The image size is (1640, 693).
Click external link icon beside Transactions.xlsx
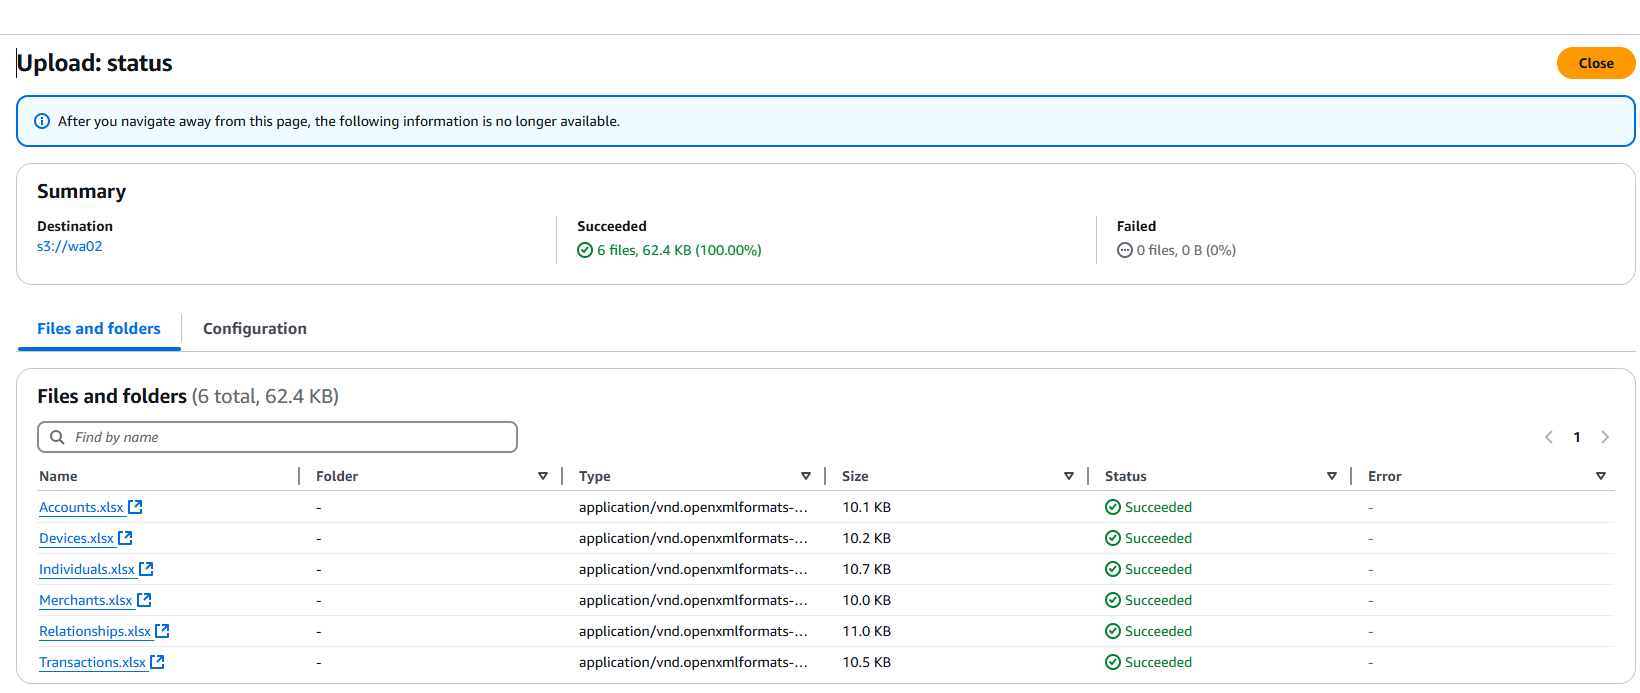157,662
